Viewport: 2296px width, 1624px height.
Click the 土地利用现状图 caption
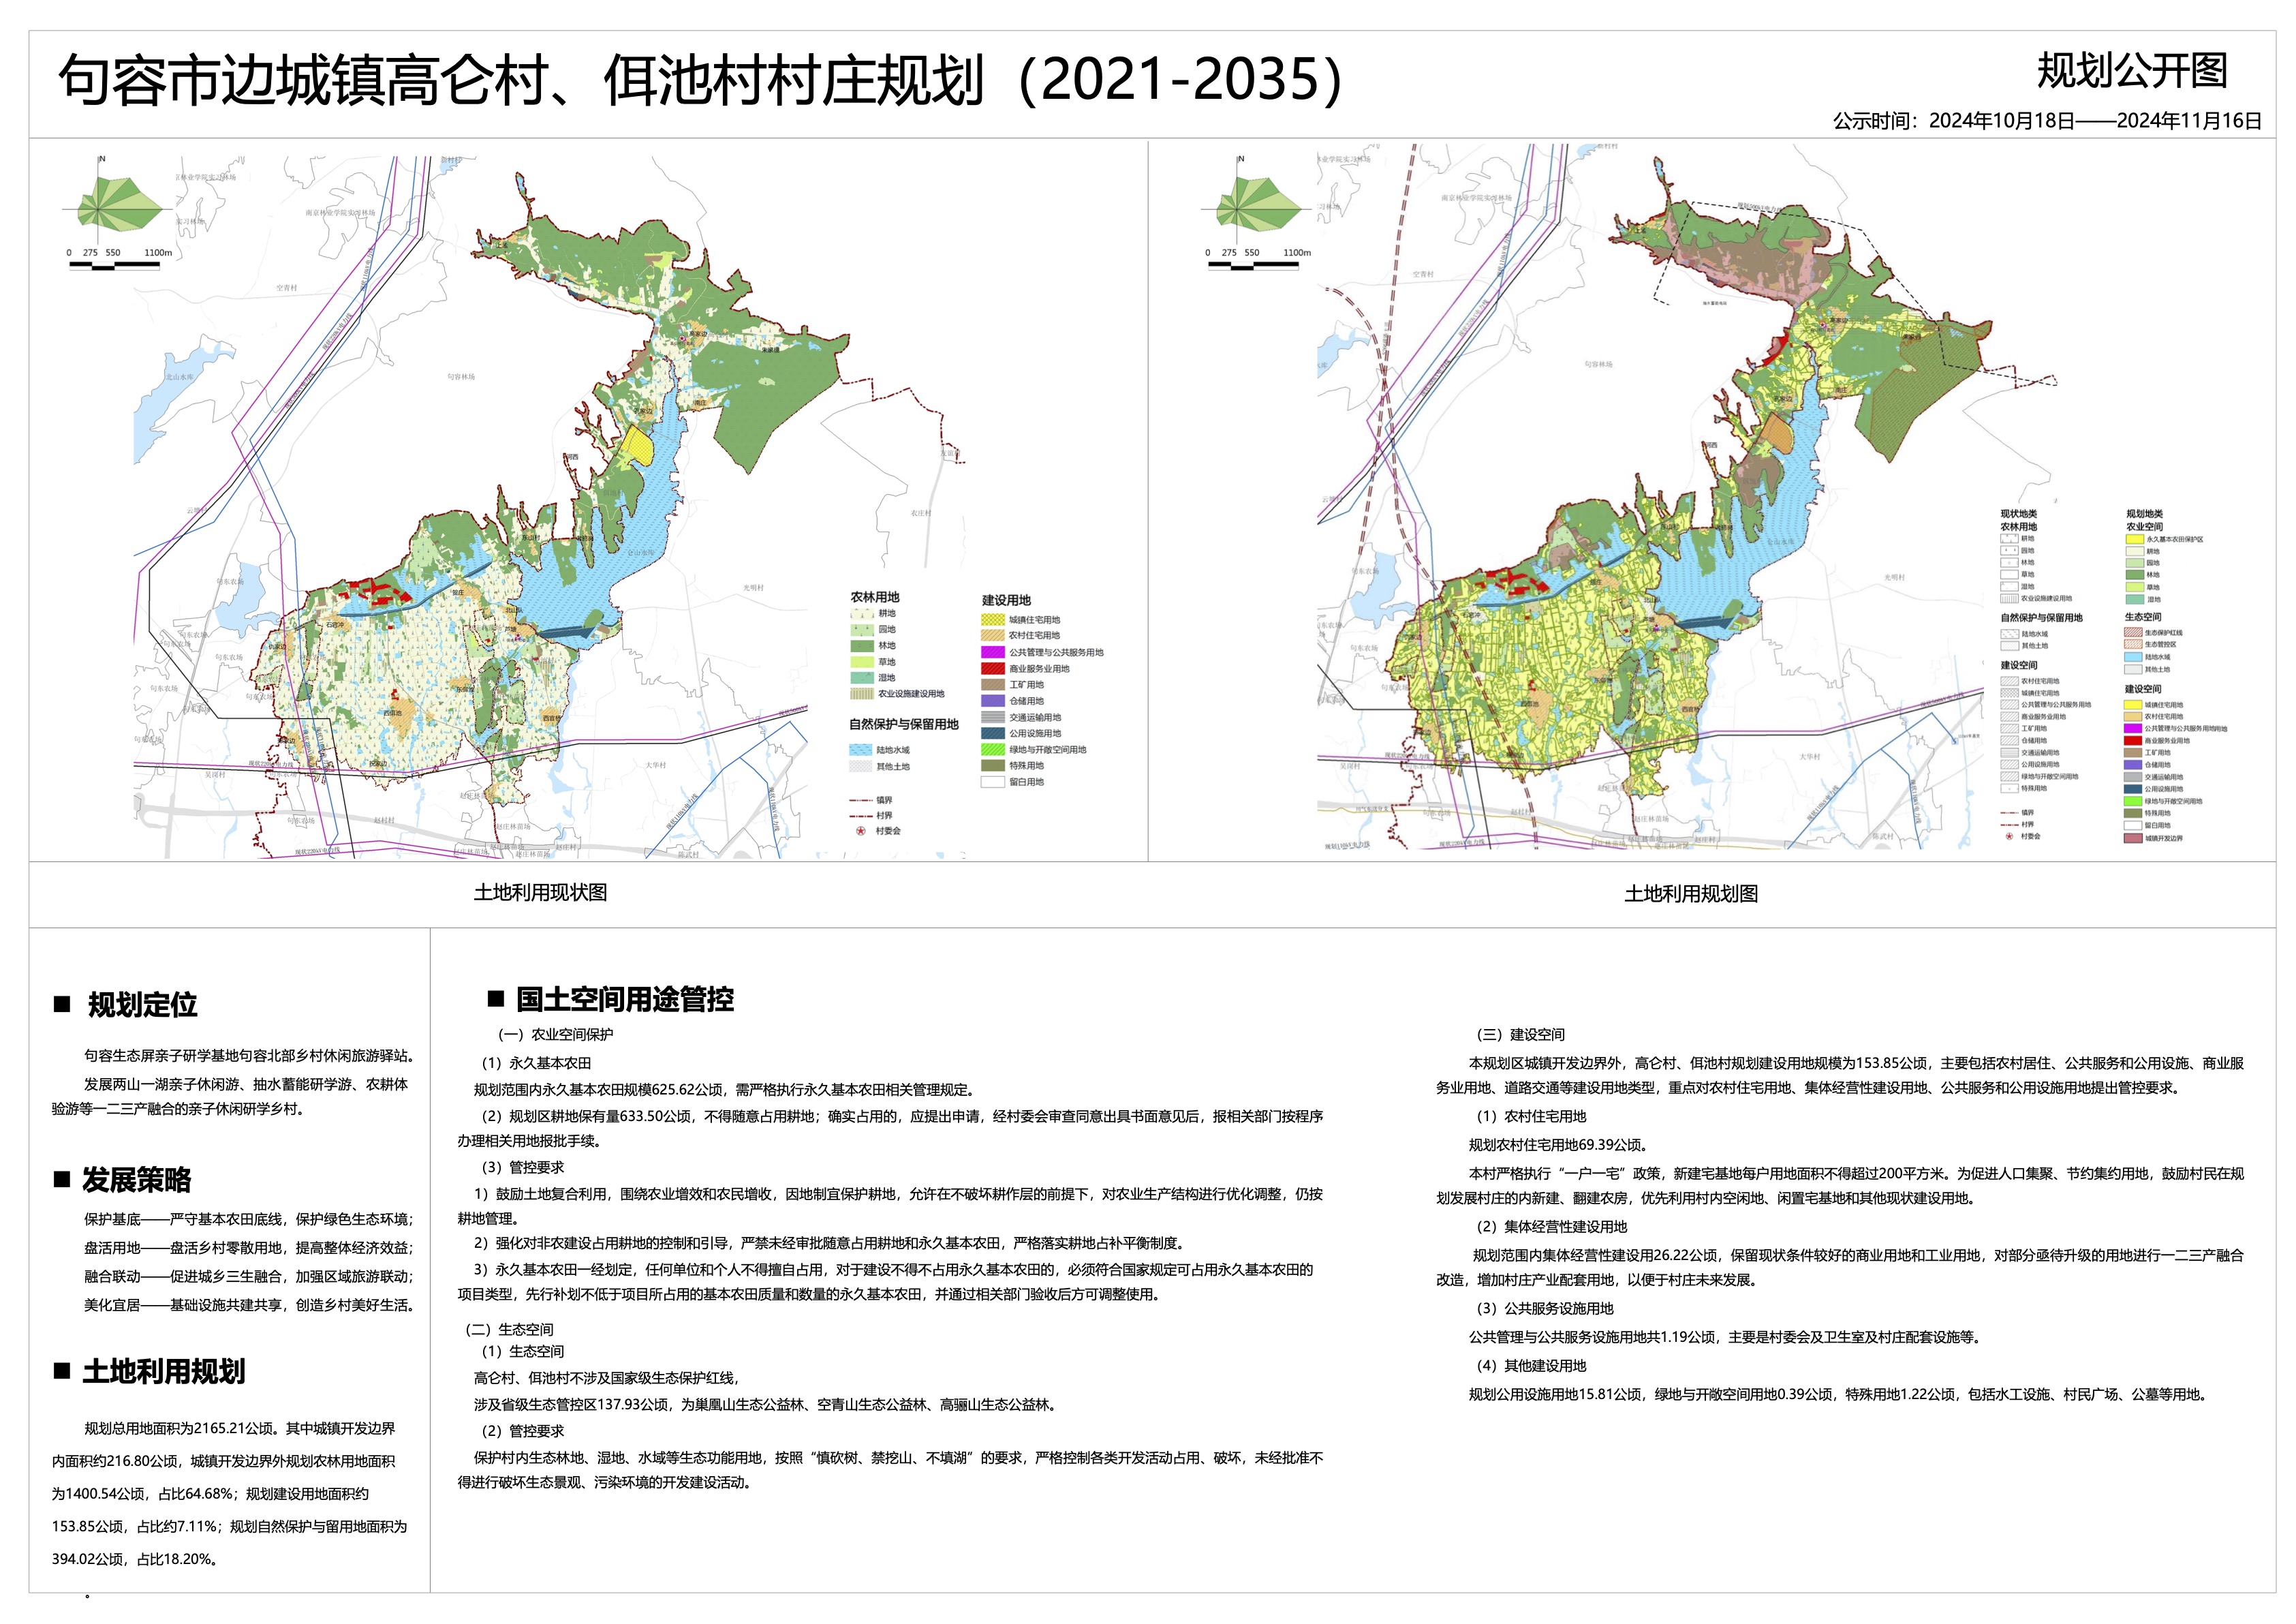click(540, 892)
